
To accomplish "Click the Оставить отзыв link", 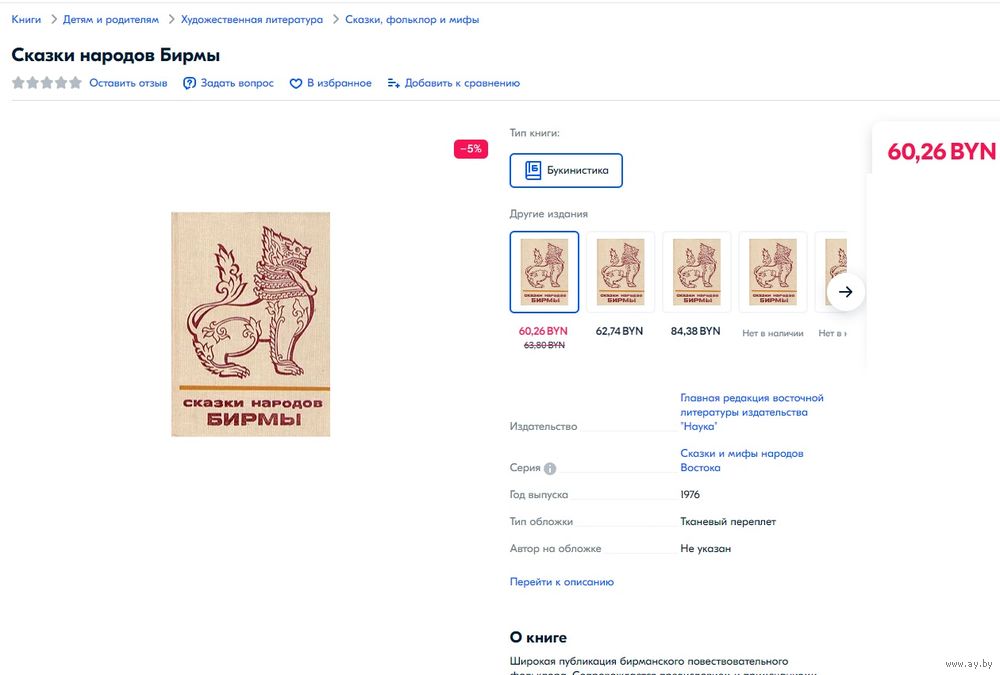I will [x=128, y=83].
